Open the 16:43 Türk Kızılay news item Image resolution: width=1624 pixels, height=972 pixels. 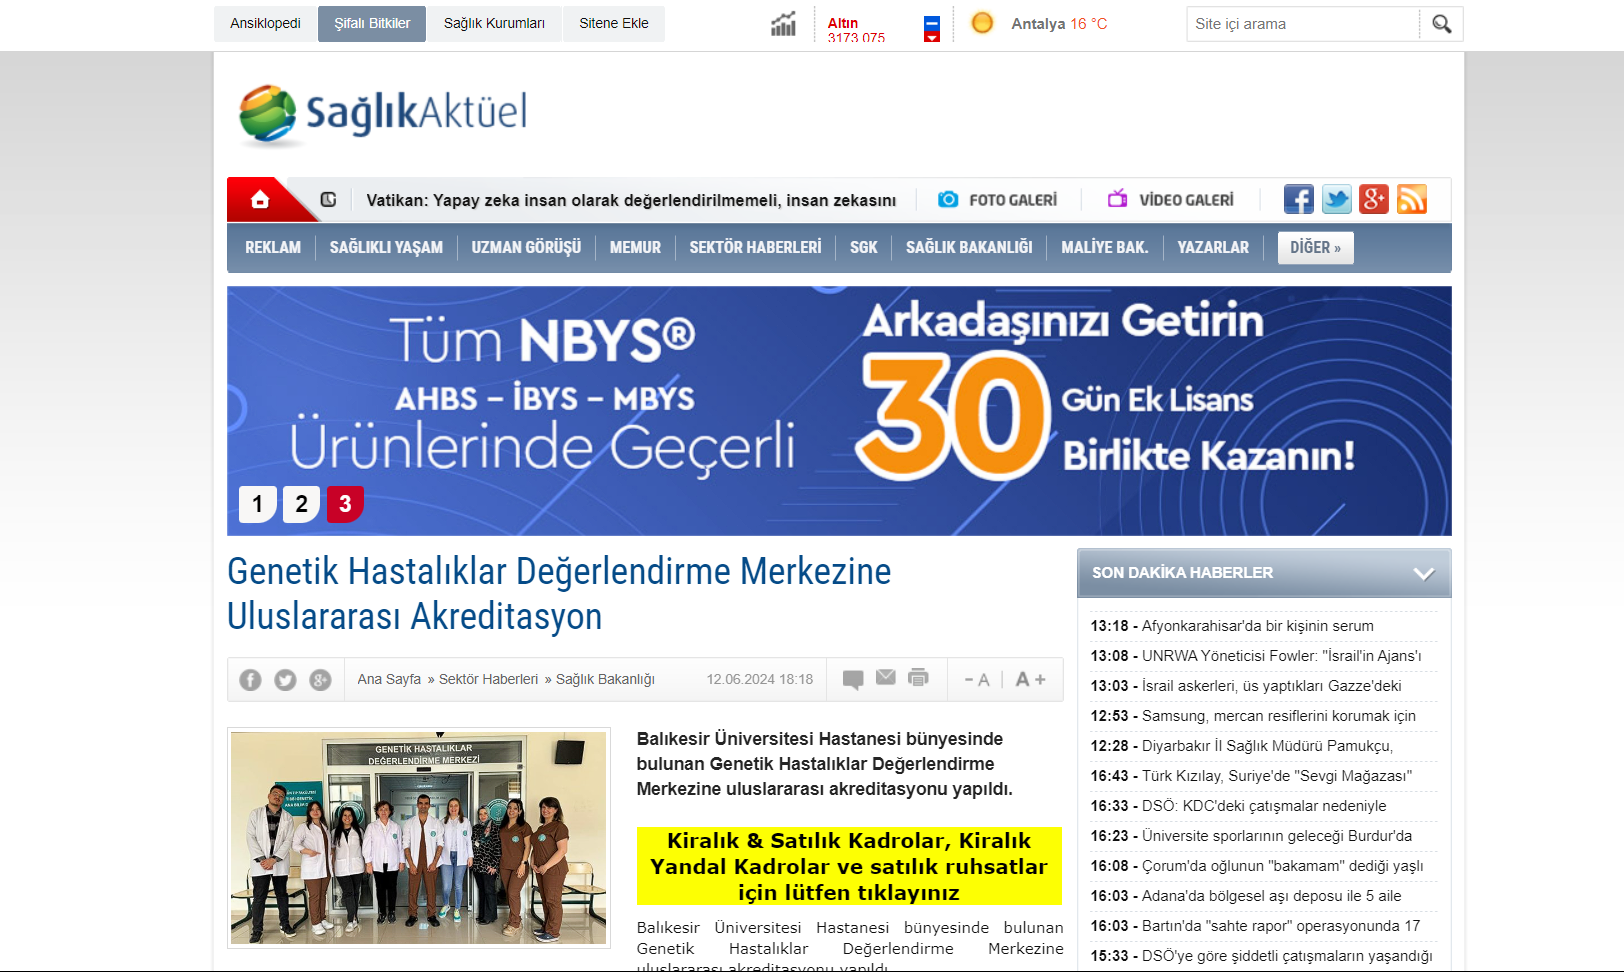click(1251, 776)
